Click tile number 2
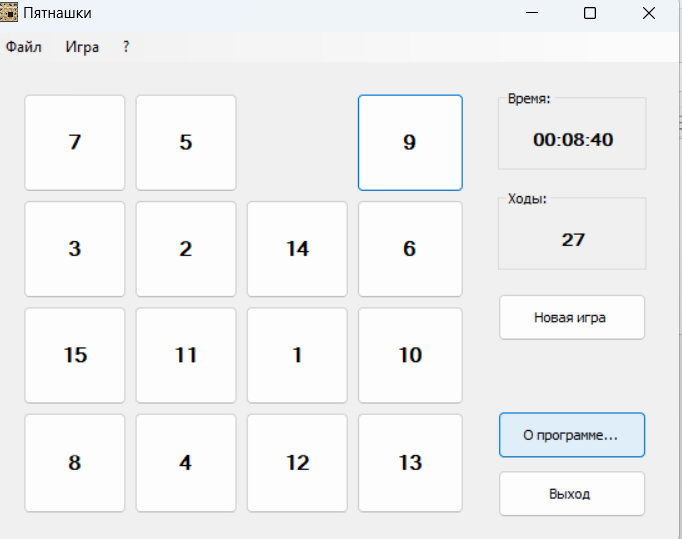The width and height of the screenshot is (682, 539). point(186,249)
